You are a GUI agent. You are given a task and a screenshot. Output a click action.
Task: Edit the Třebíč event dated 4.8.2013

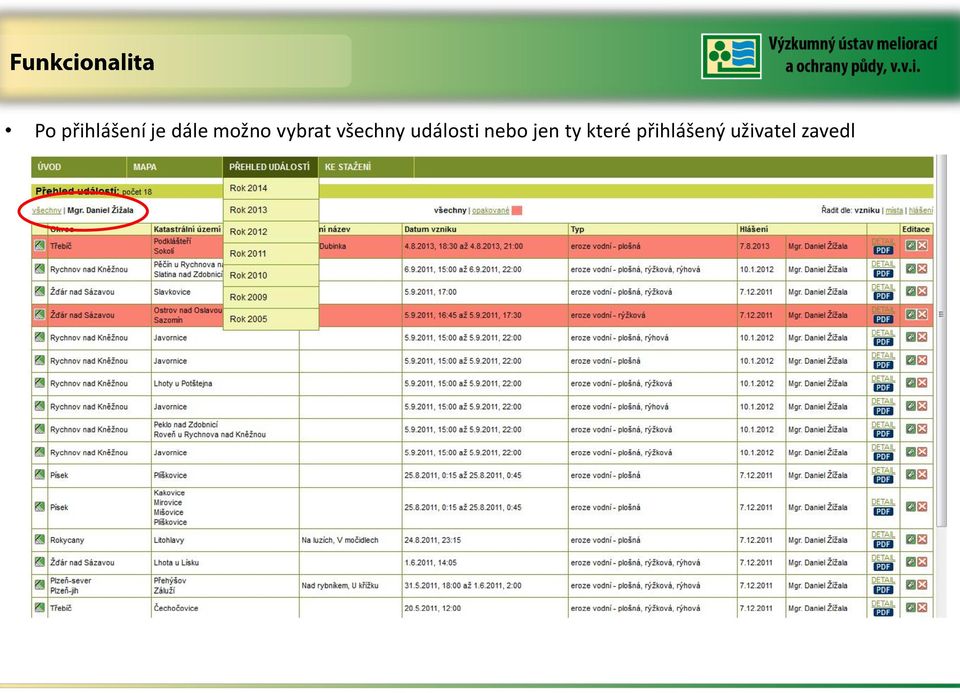point(910,245)
